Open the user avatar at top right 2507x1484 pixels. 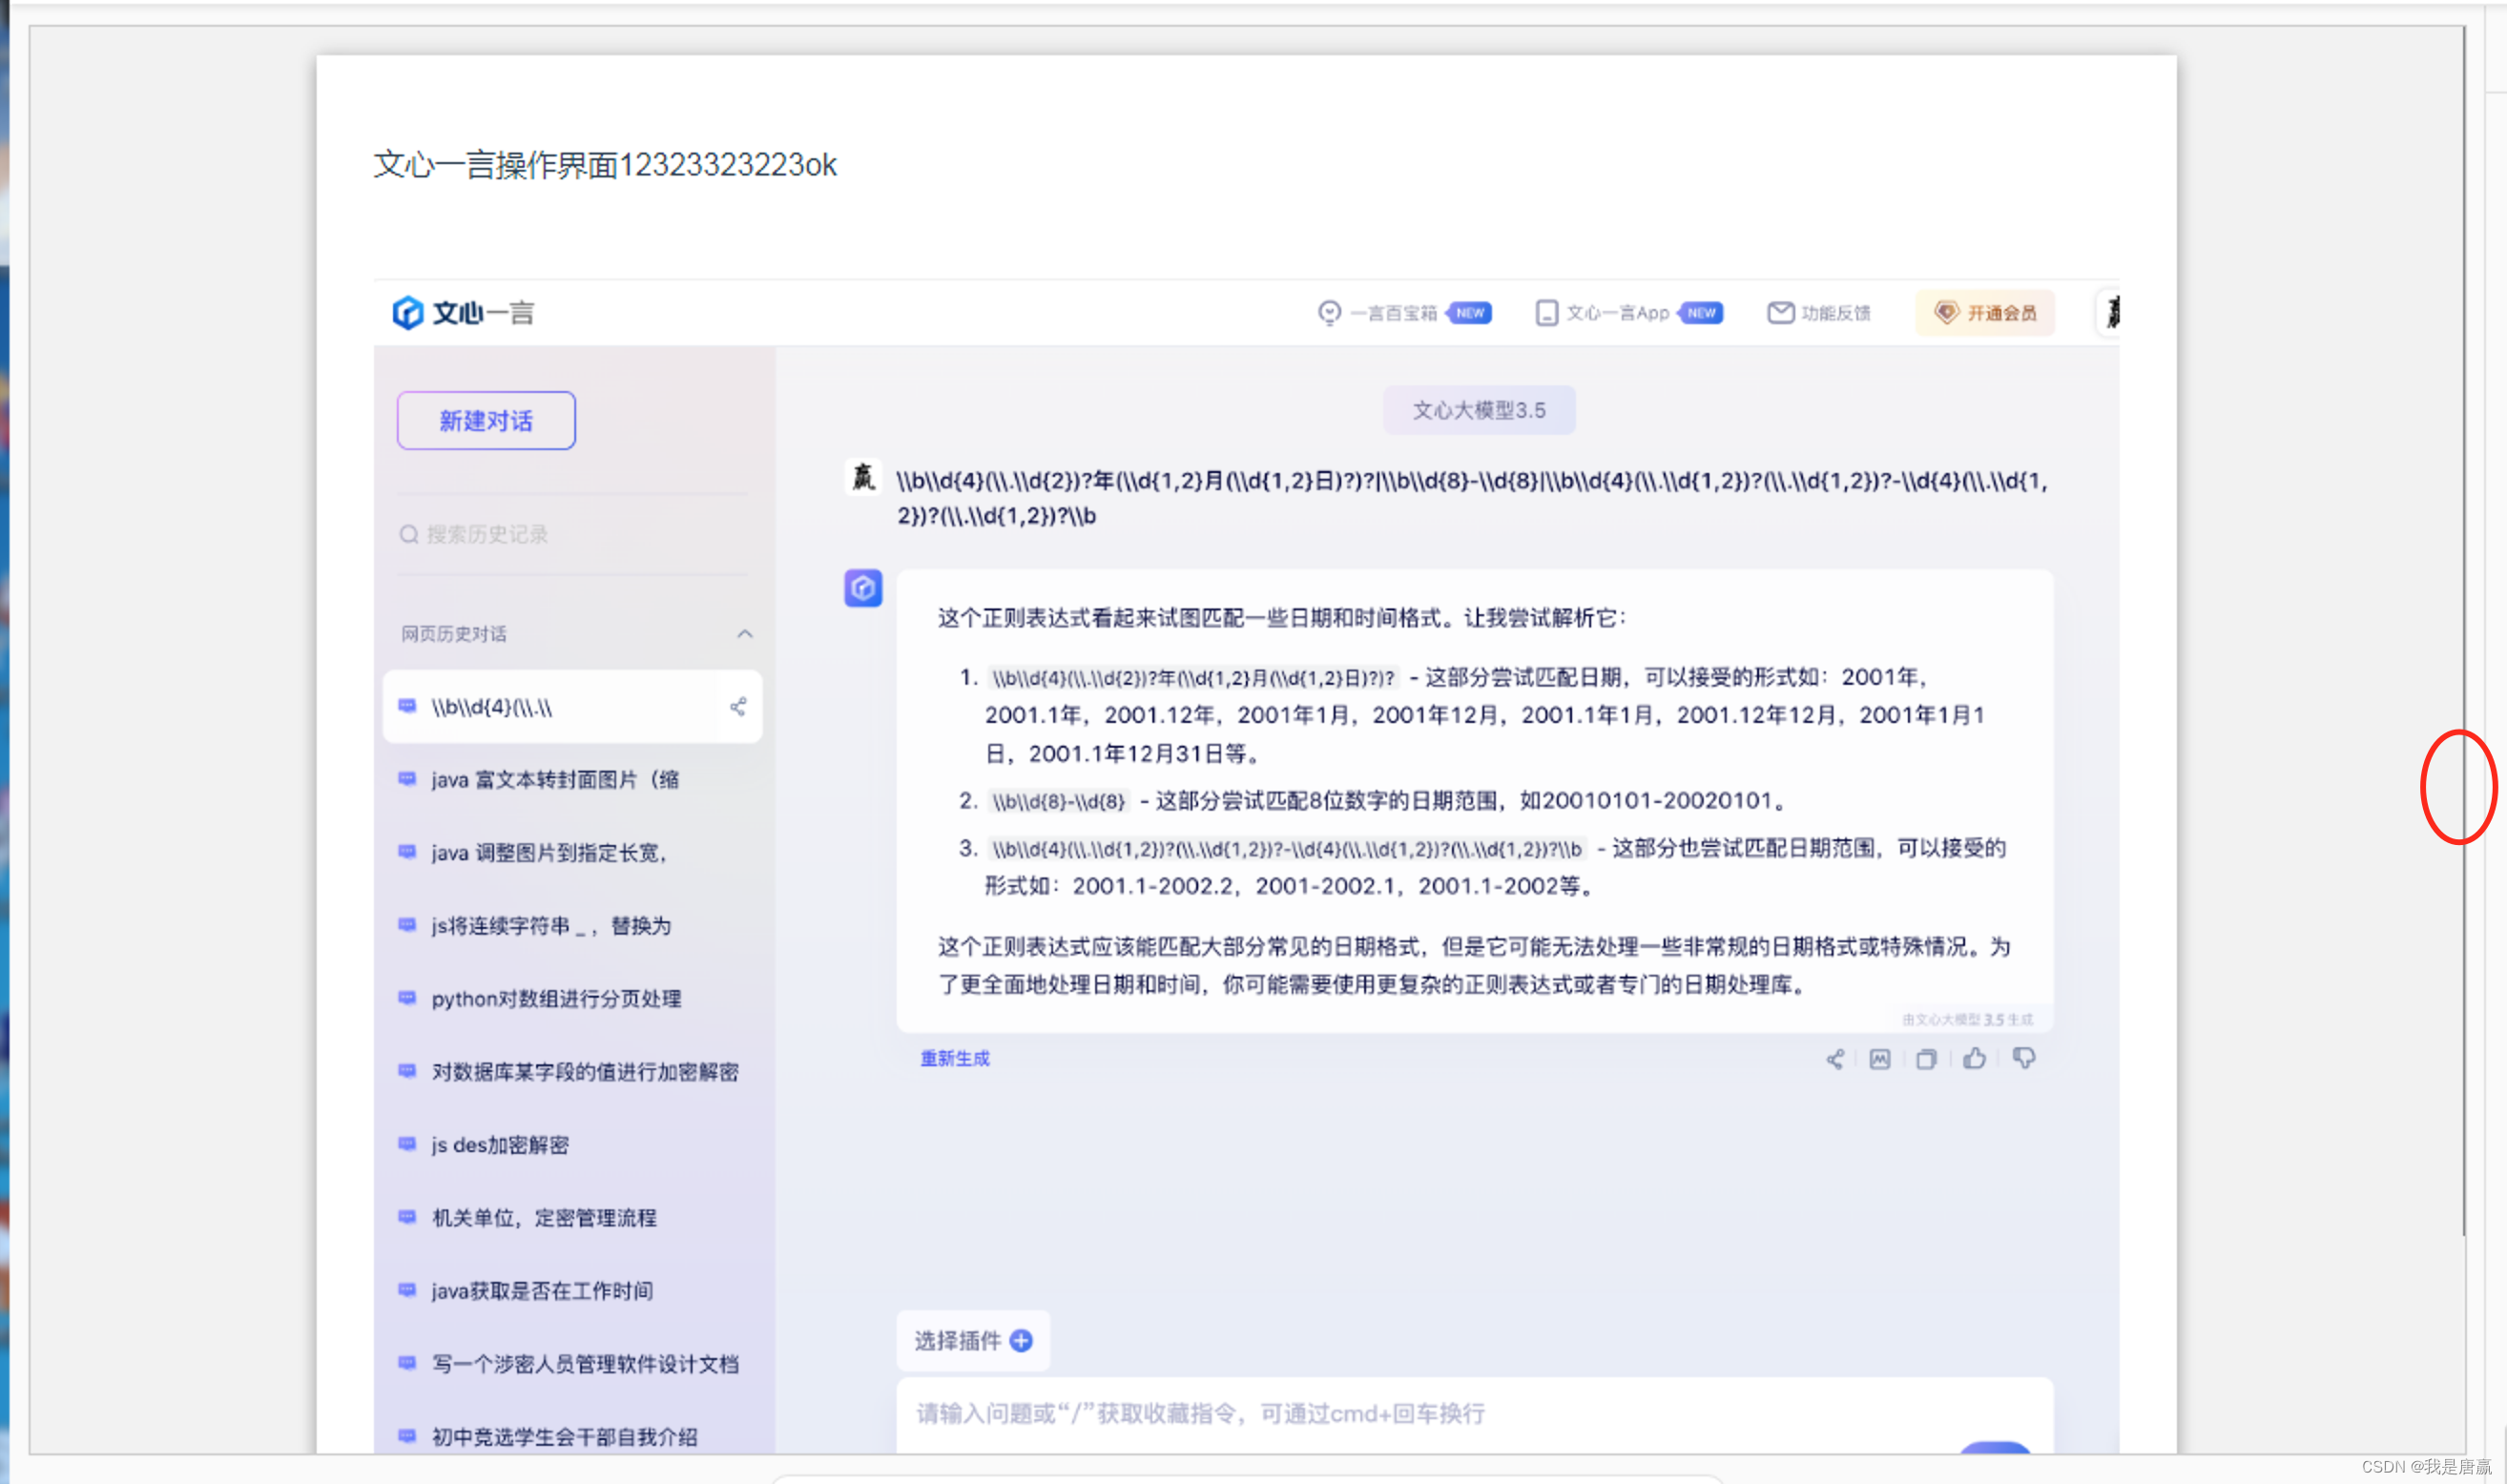pos(2109,313)
